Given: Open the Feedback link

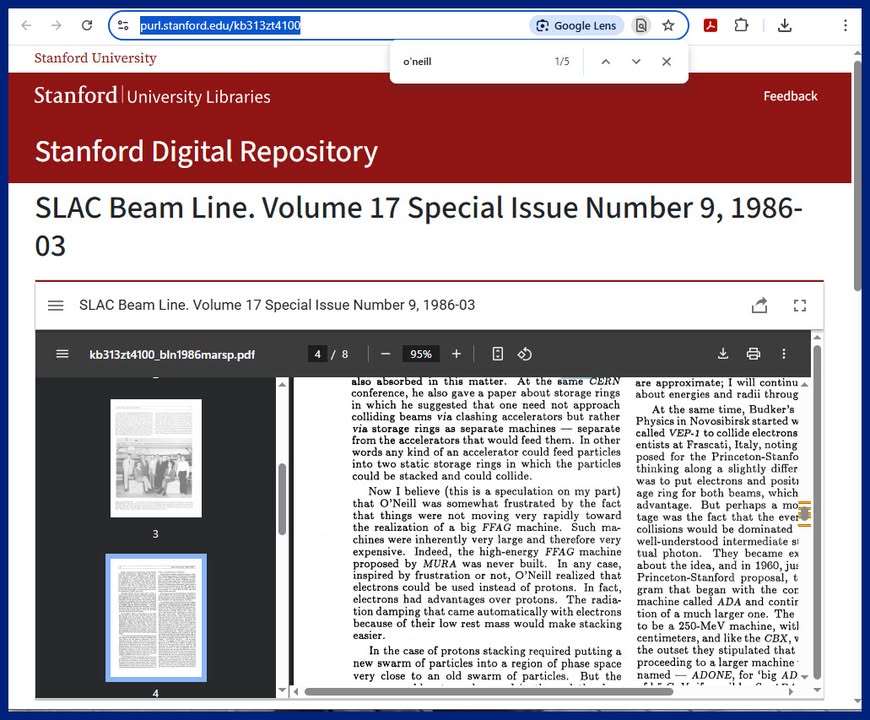Looking at the screenshot, I should click(790, 96).
